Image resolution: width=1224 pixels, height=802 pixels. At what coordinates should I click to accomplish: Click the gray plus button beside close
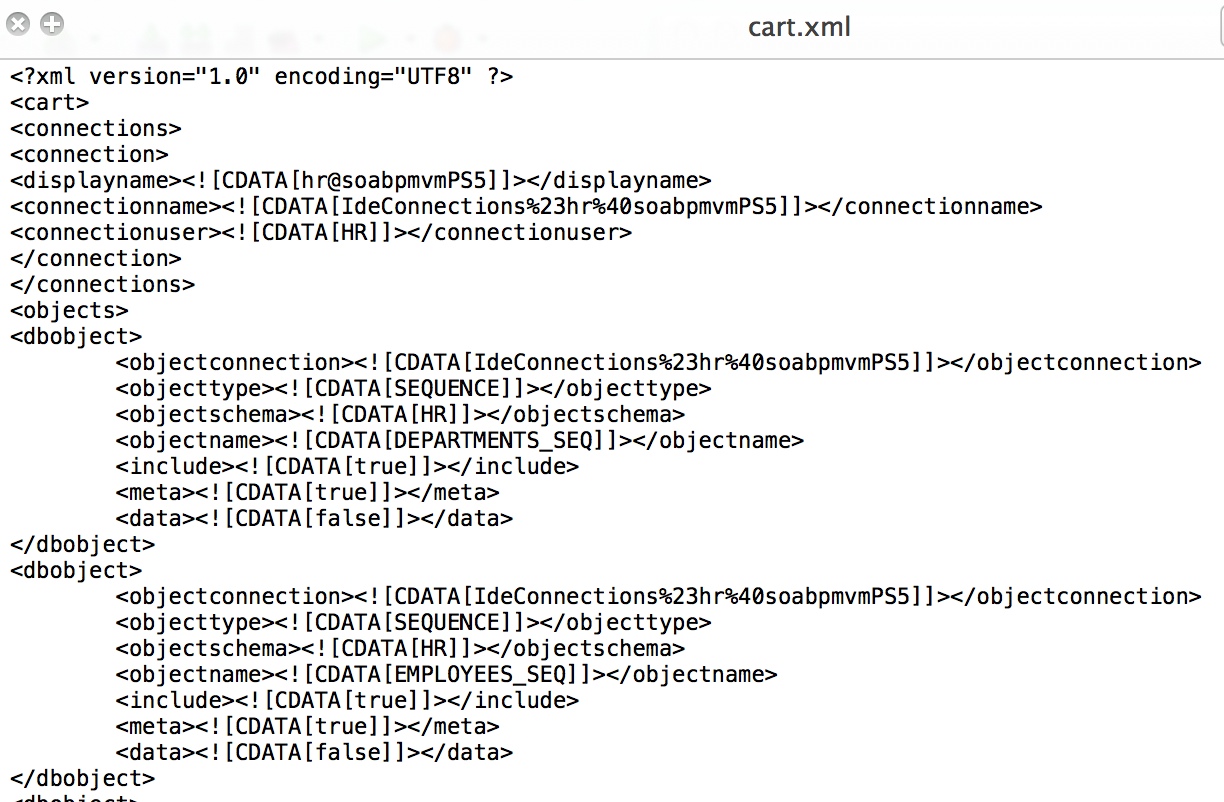tap(52, 24)
